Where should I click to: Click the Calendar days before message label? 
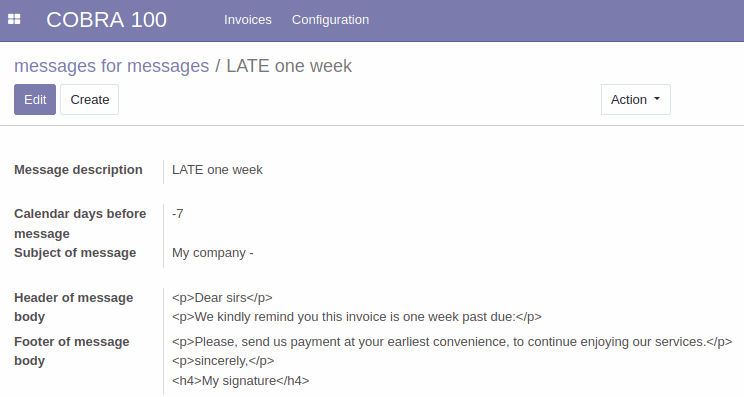pos(80,224)
